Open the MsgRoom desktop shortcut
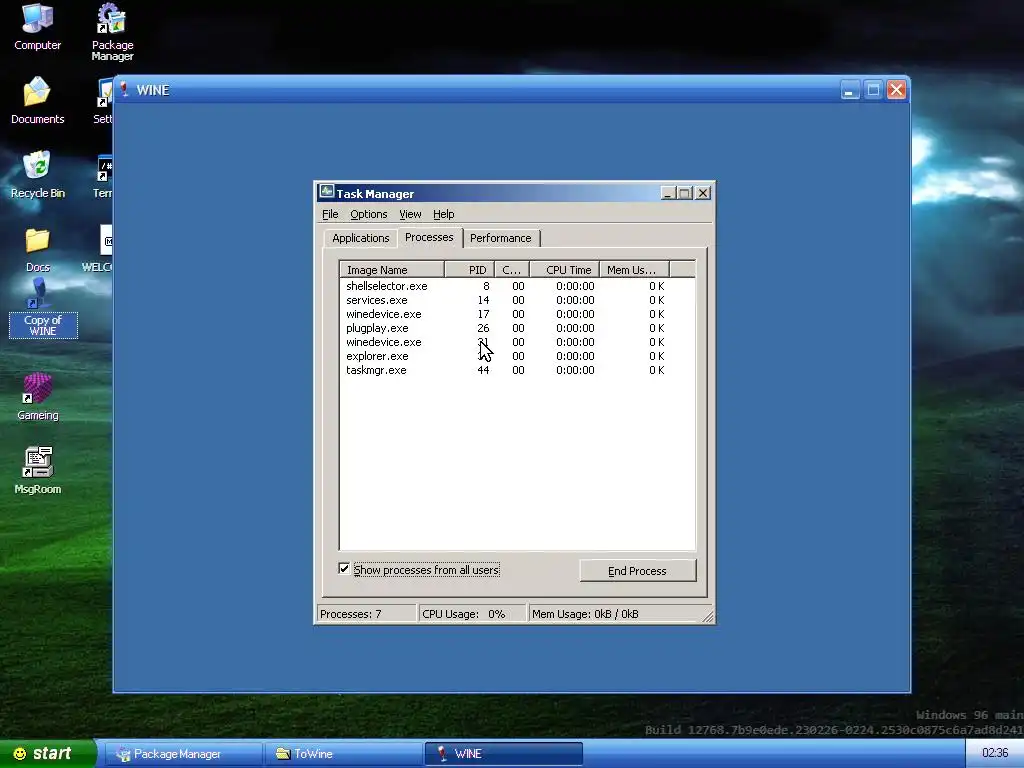Image resolution: width=1024 pixels, height=768 pixels. point(37,470)
